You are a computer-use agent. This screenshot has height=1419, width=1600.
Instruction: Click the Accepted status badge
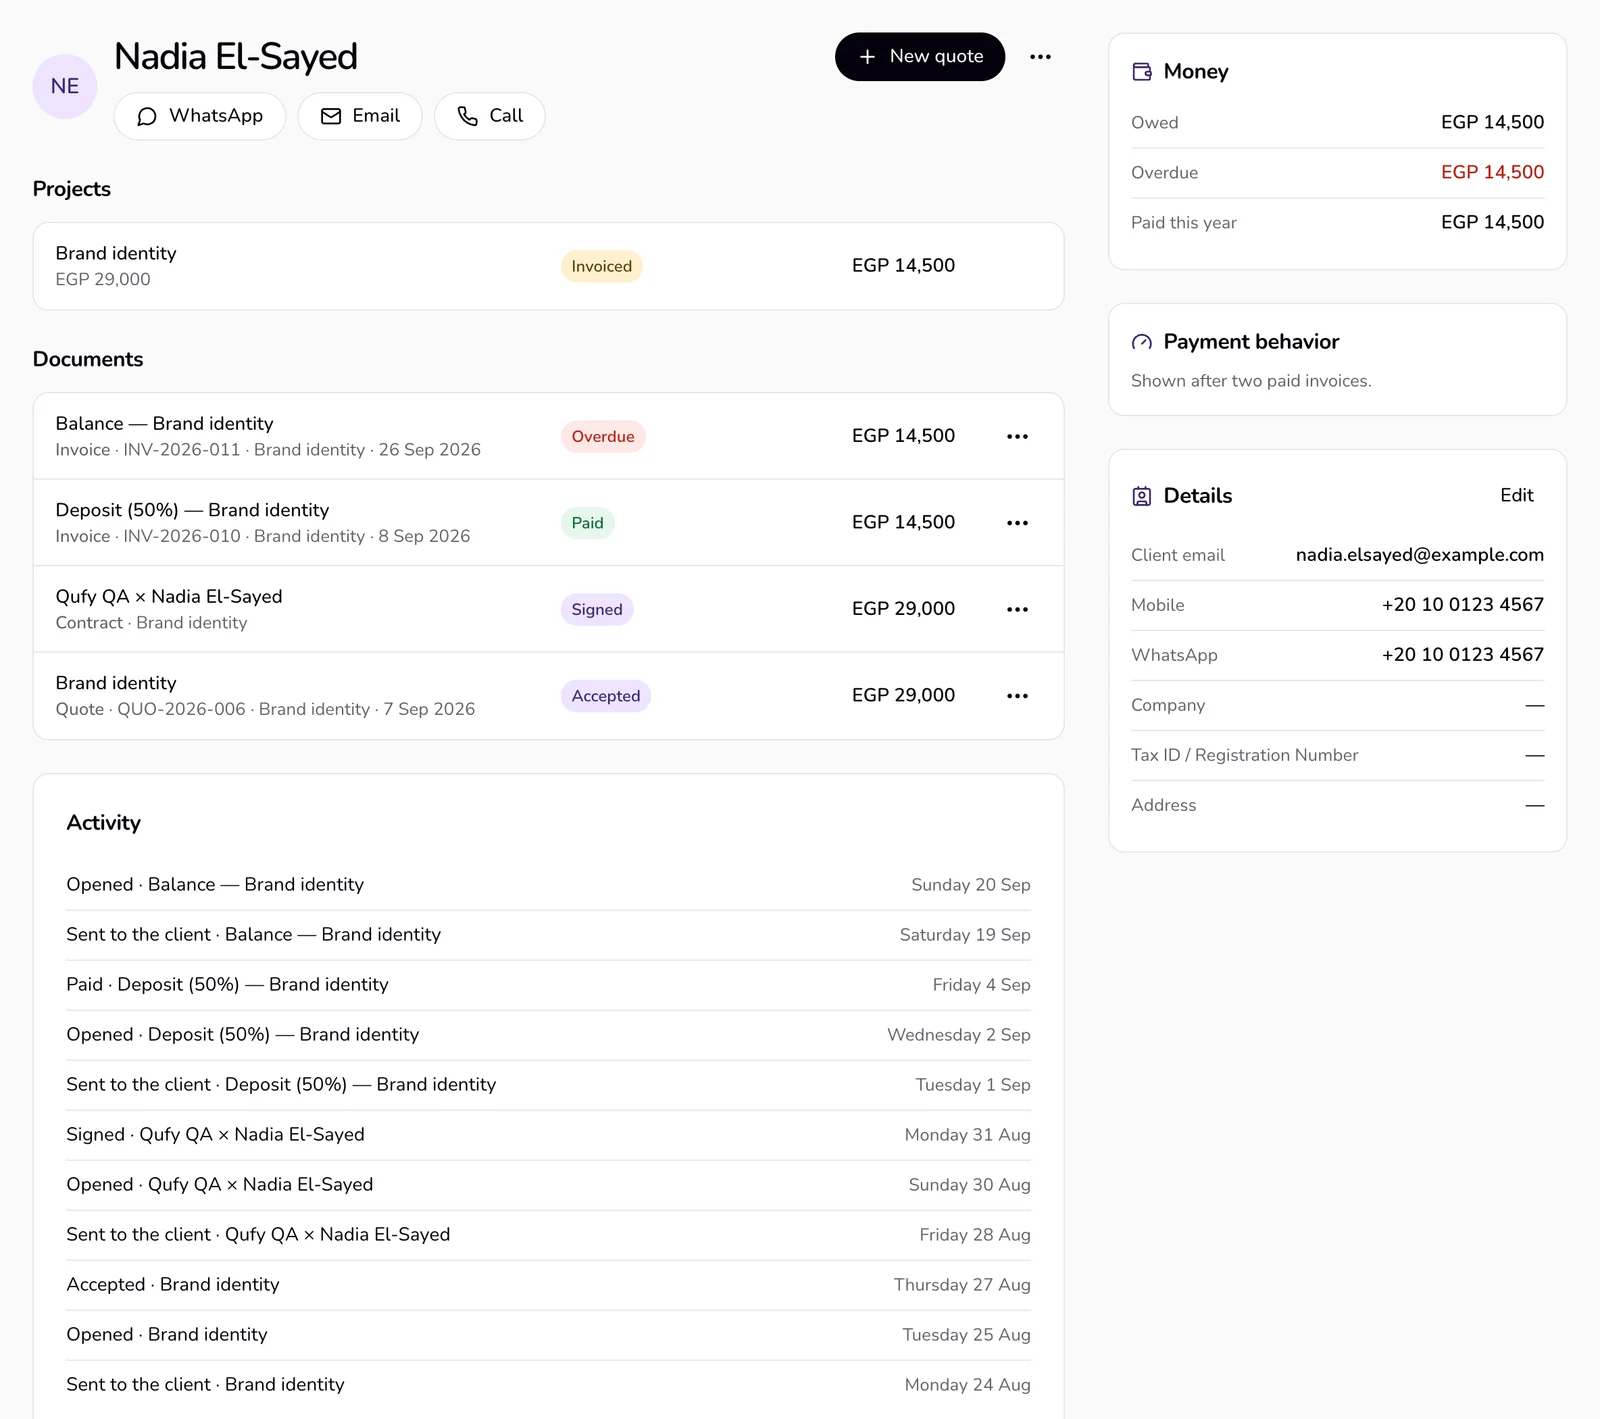pyautogui.click(x=606, y=696)
